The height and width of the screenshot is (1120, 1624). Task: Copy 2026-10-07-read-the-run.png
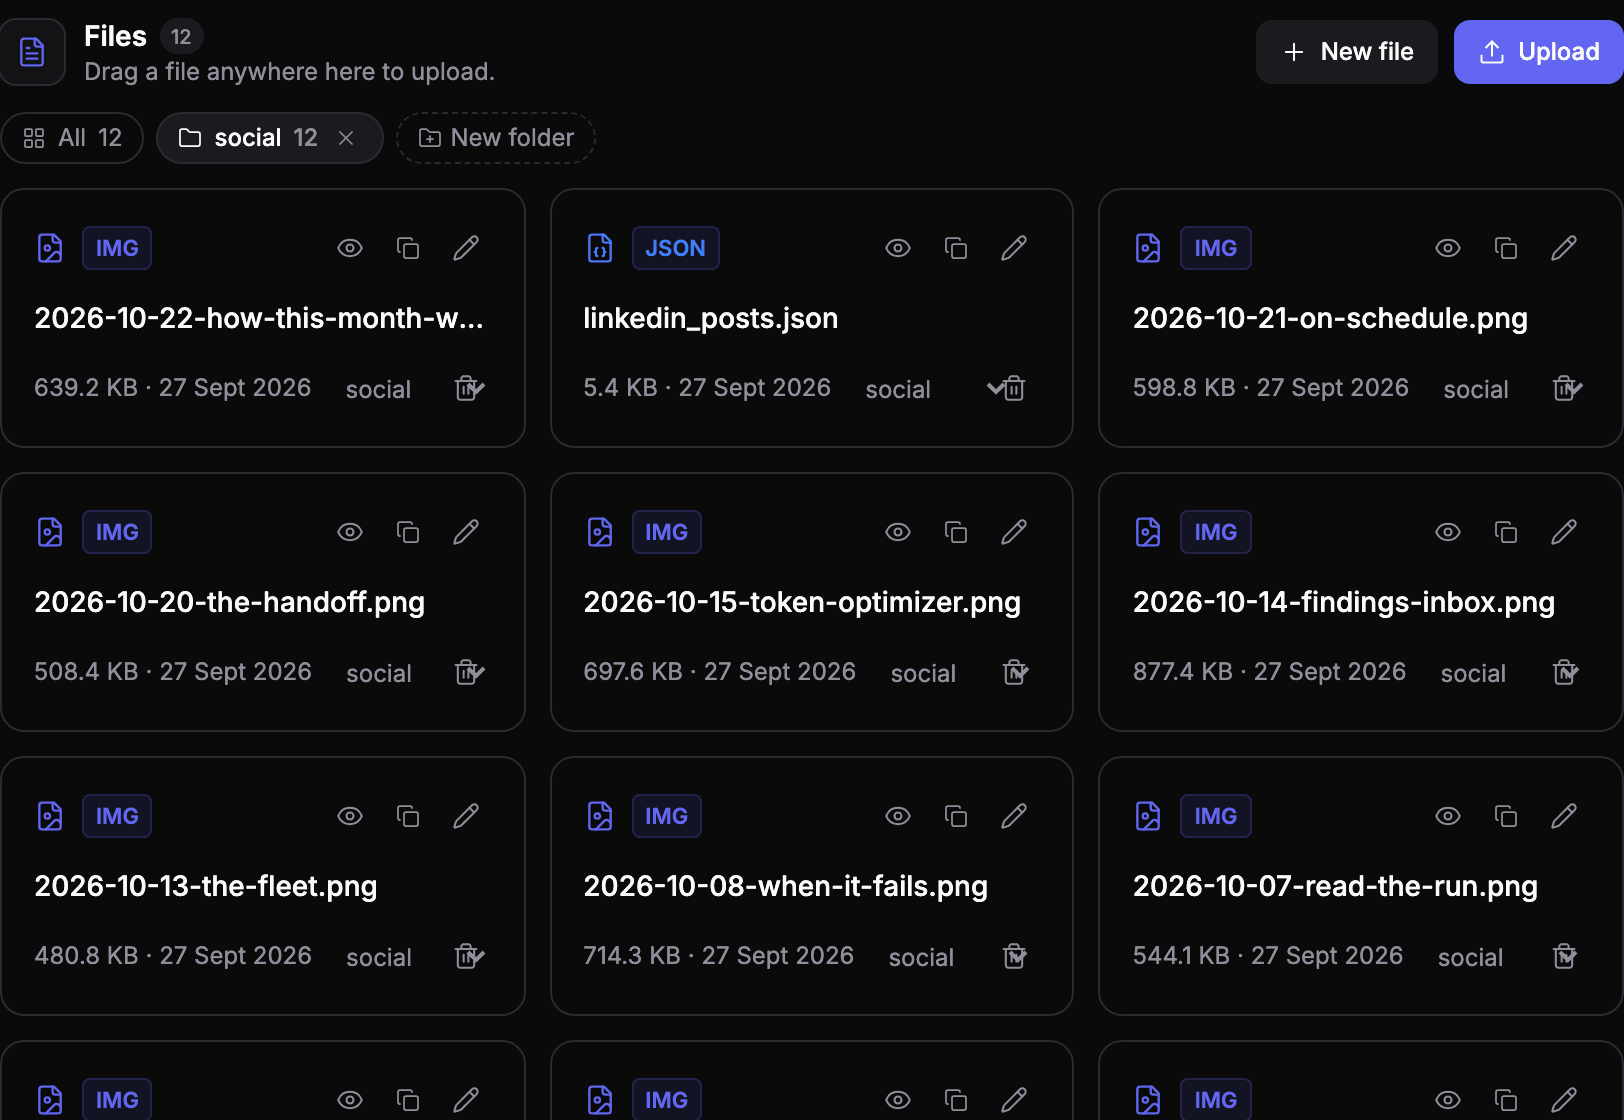1506,816
